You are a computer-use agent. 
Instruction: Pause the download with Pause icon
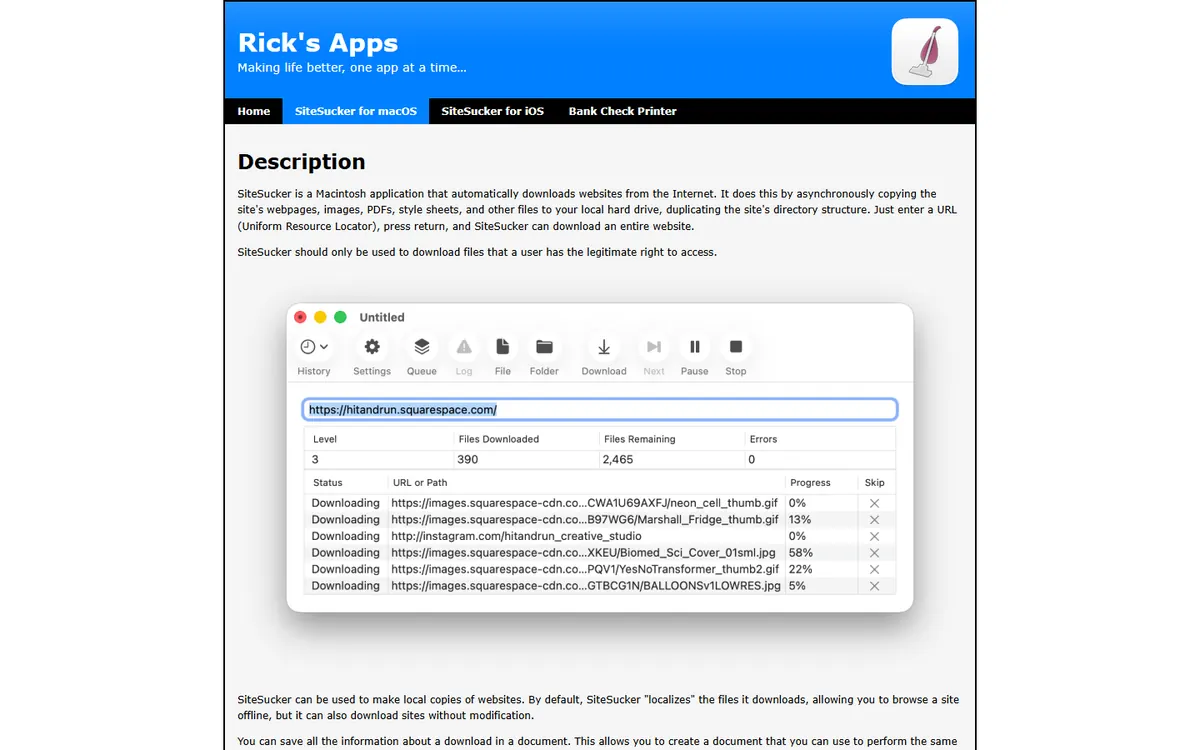[x=694, y=347]
